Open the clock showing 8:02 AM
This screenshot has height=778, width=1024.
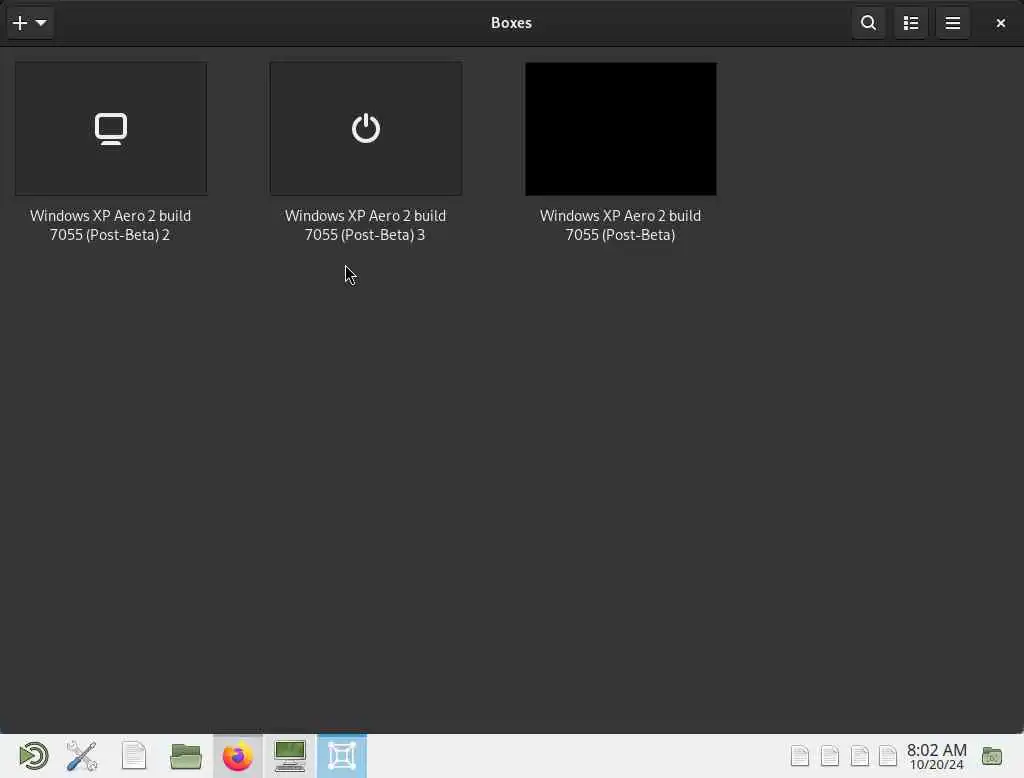pos(936,756)
